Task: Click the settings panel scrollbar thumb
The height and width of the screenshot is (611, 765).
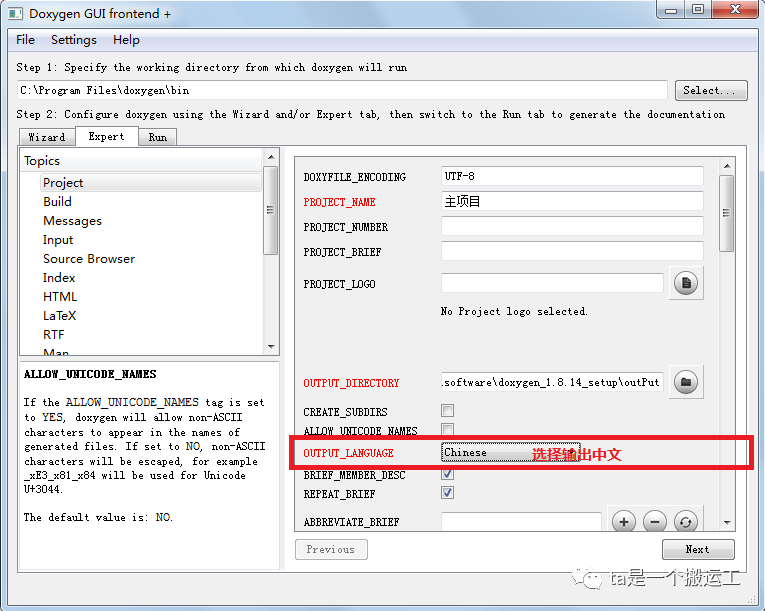Action: (x=727, y=213)
